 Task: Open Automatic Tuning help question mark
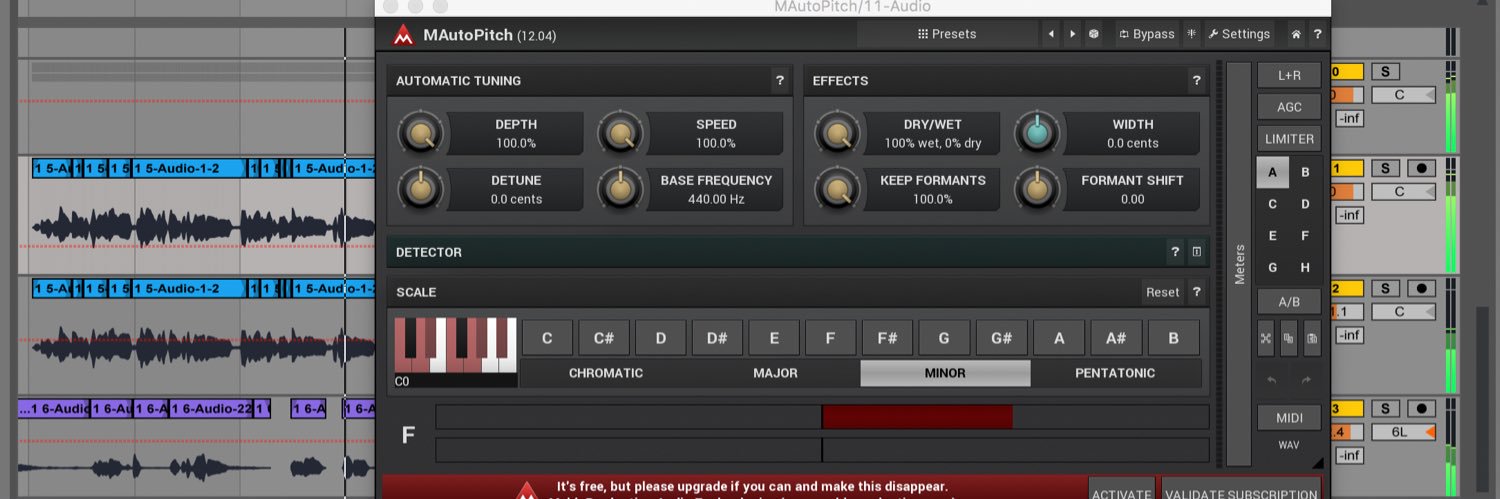[x=779, y=81]
